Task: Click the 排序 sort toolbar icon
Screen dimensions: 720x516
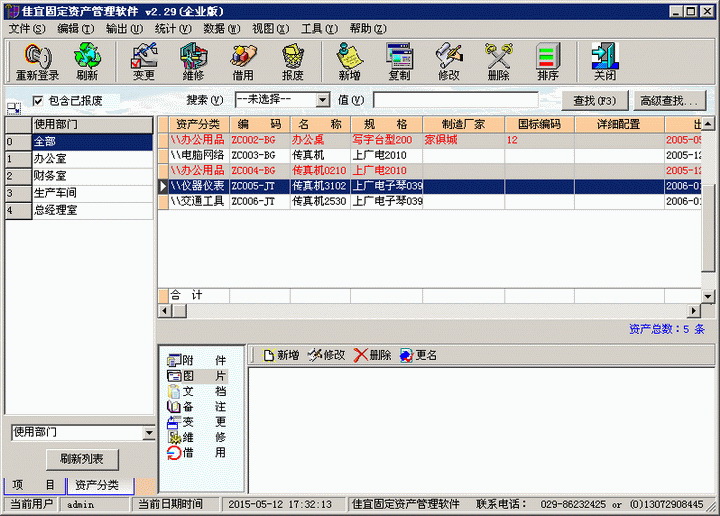Action: point(548,62)
